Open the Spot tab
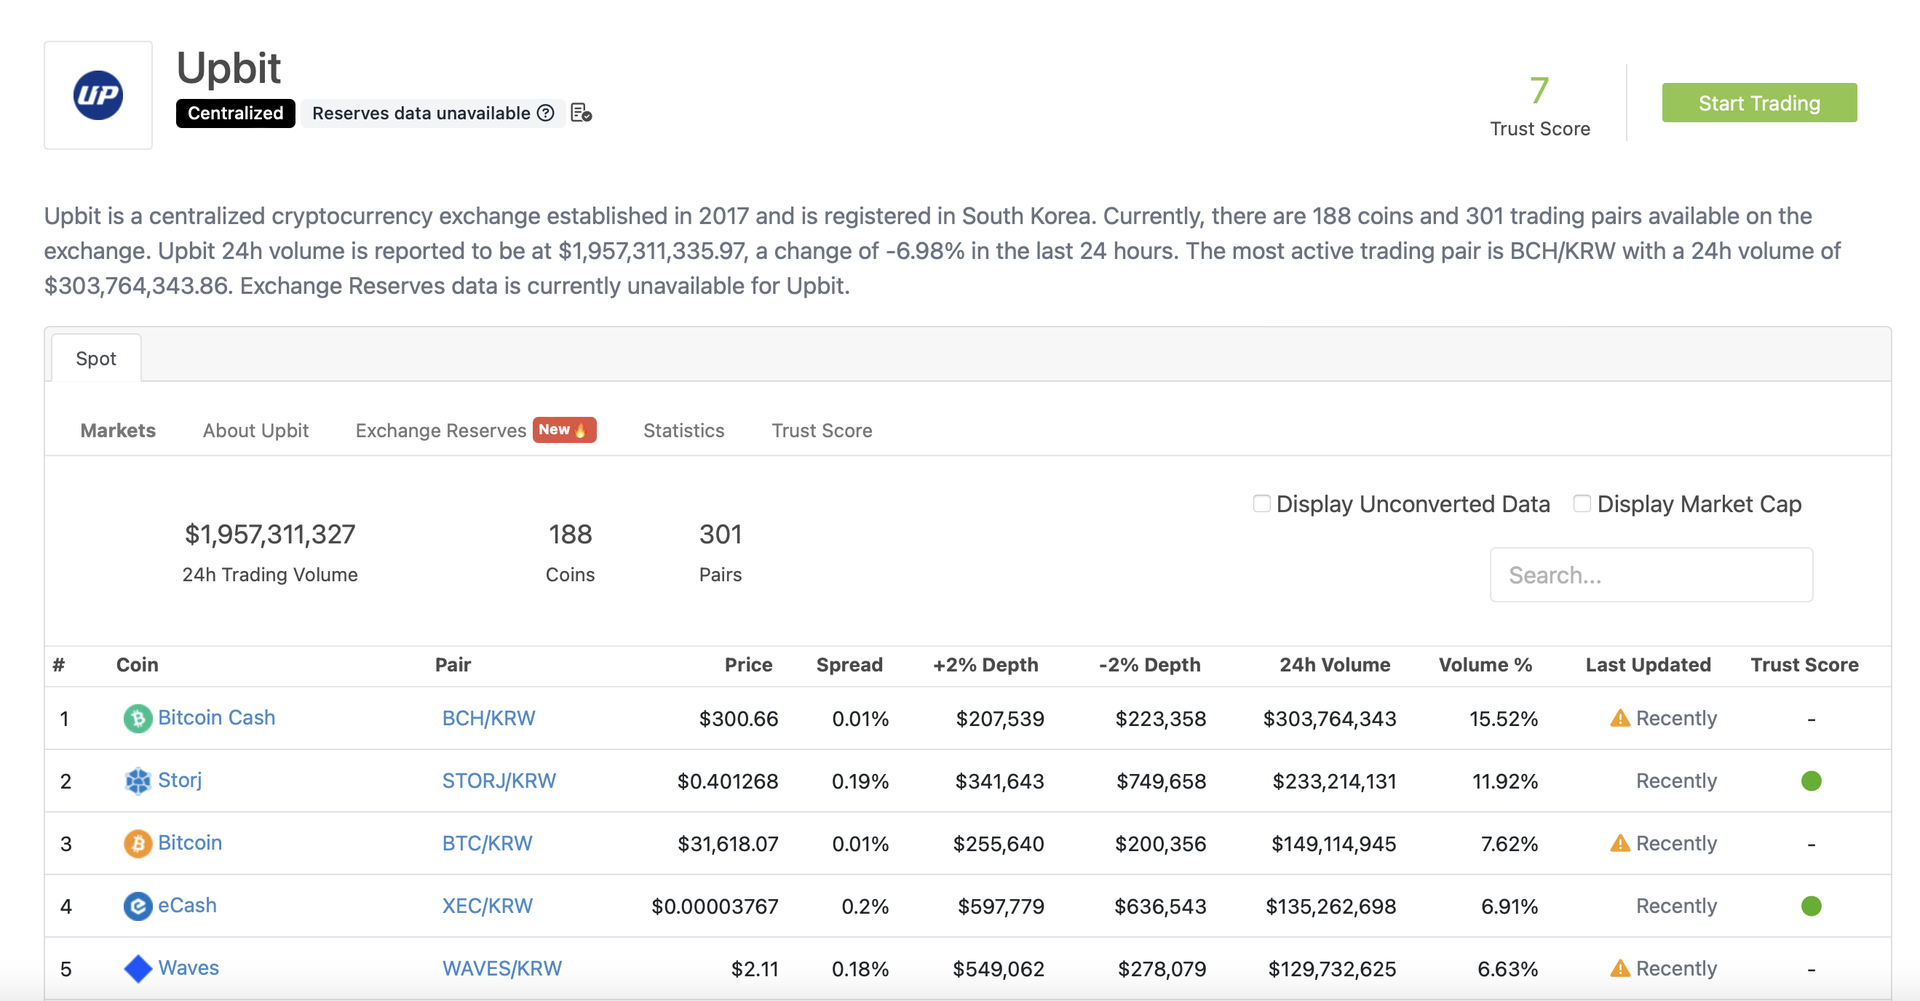This screenshot has height=1001, width=1920. tap(96, 358)
